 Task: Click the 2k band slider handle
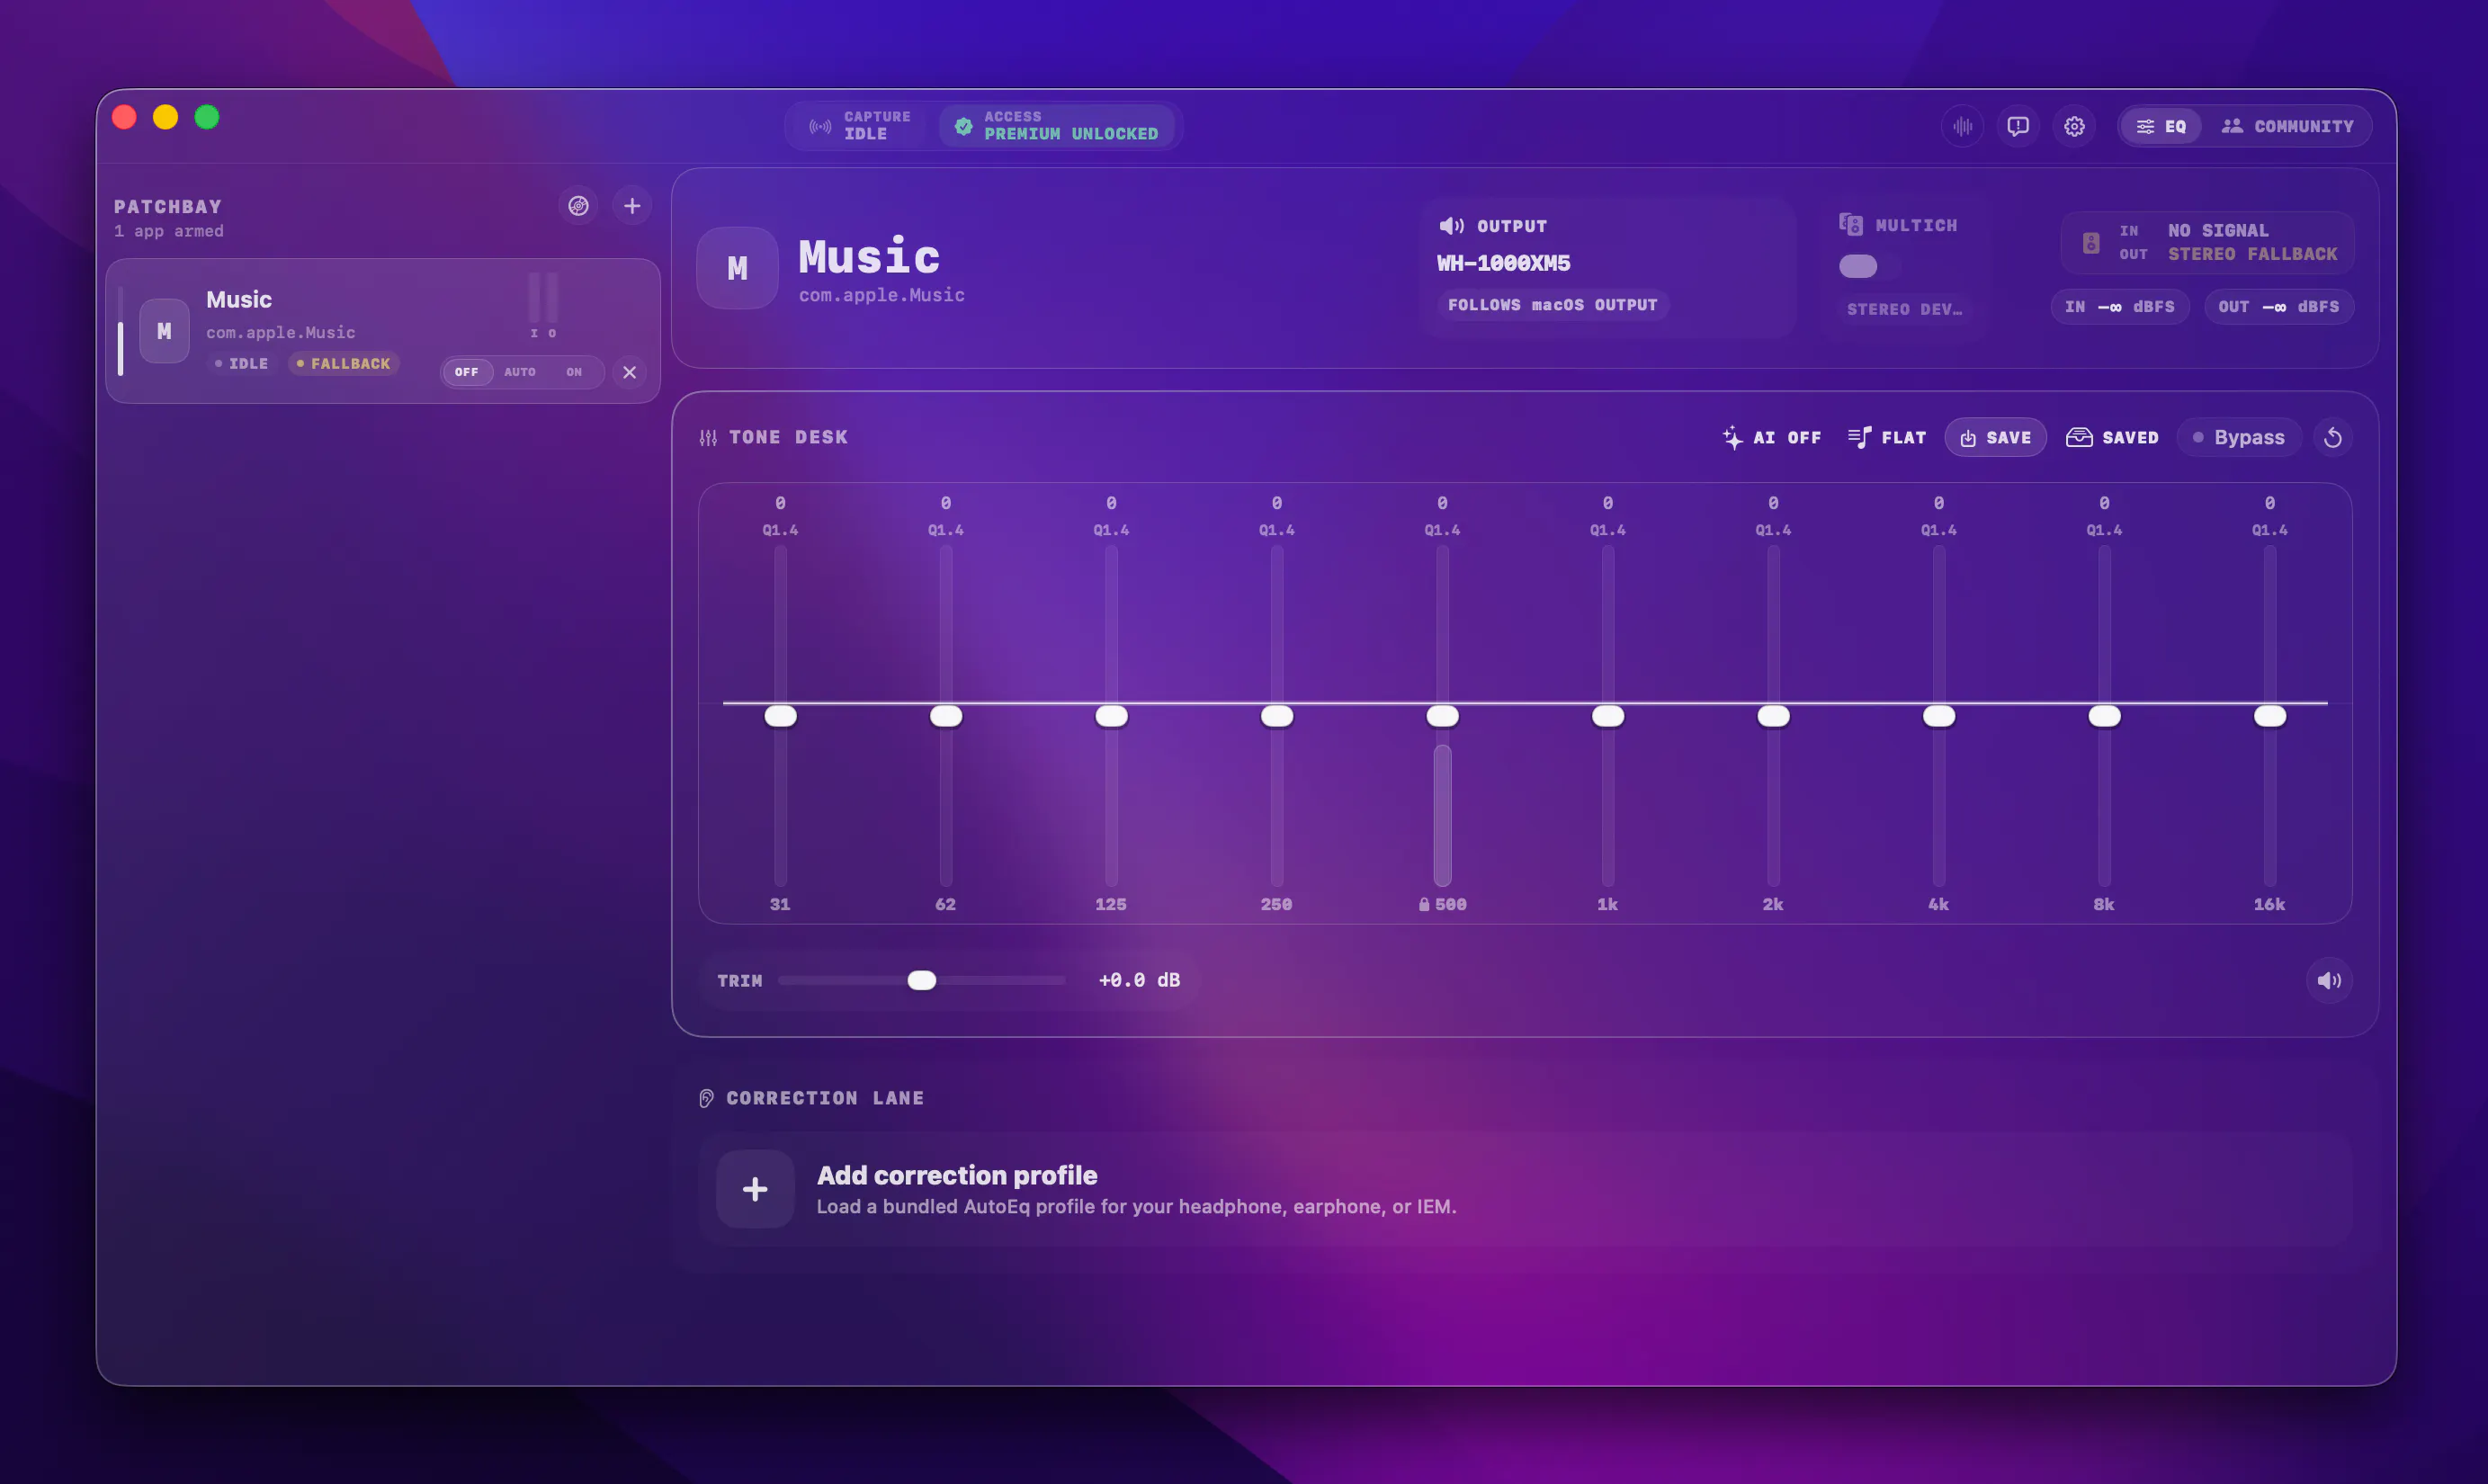[x=1773, y=716]
